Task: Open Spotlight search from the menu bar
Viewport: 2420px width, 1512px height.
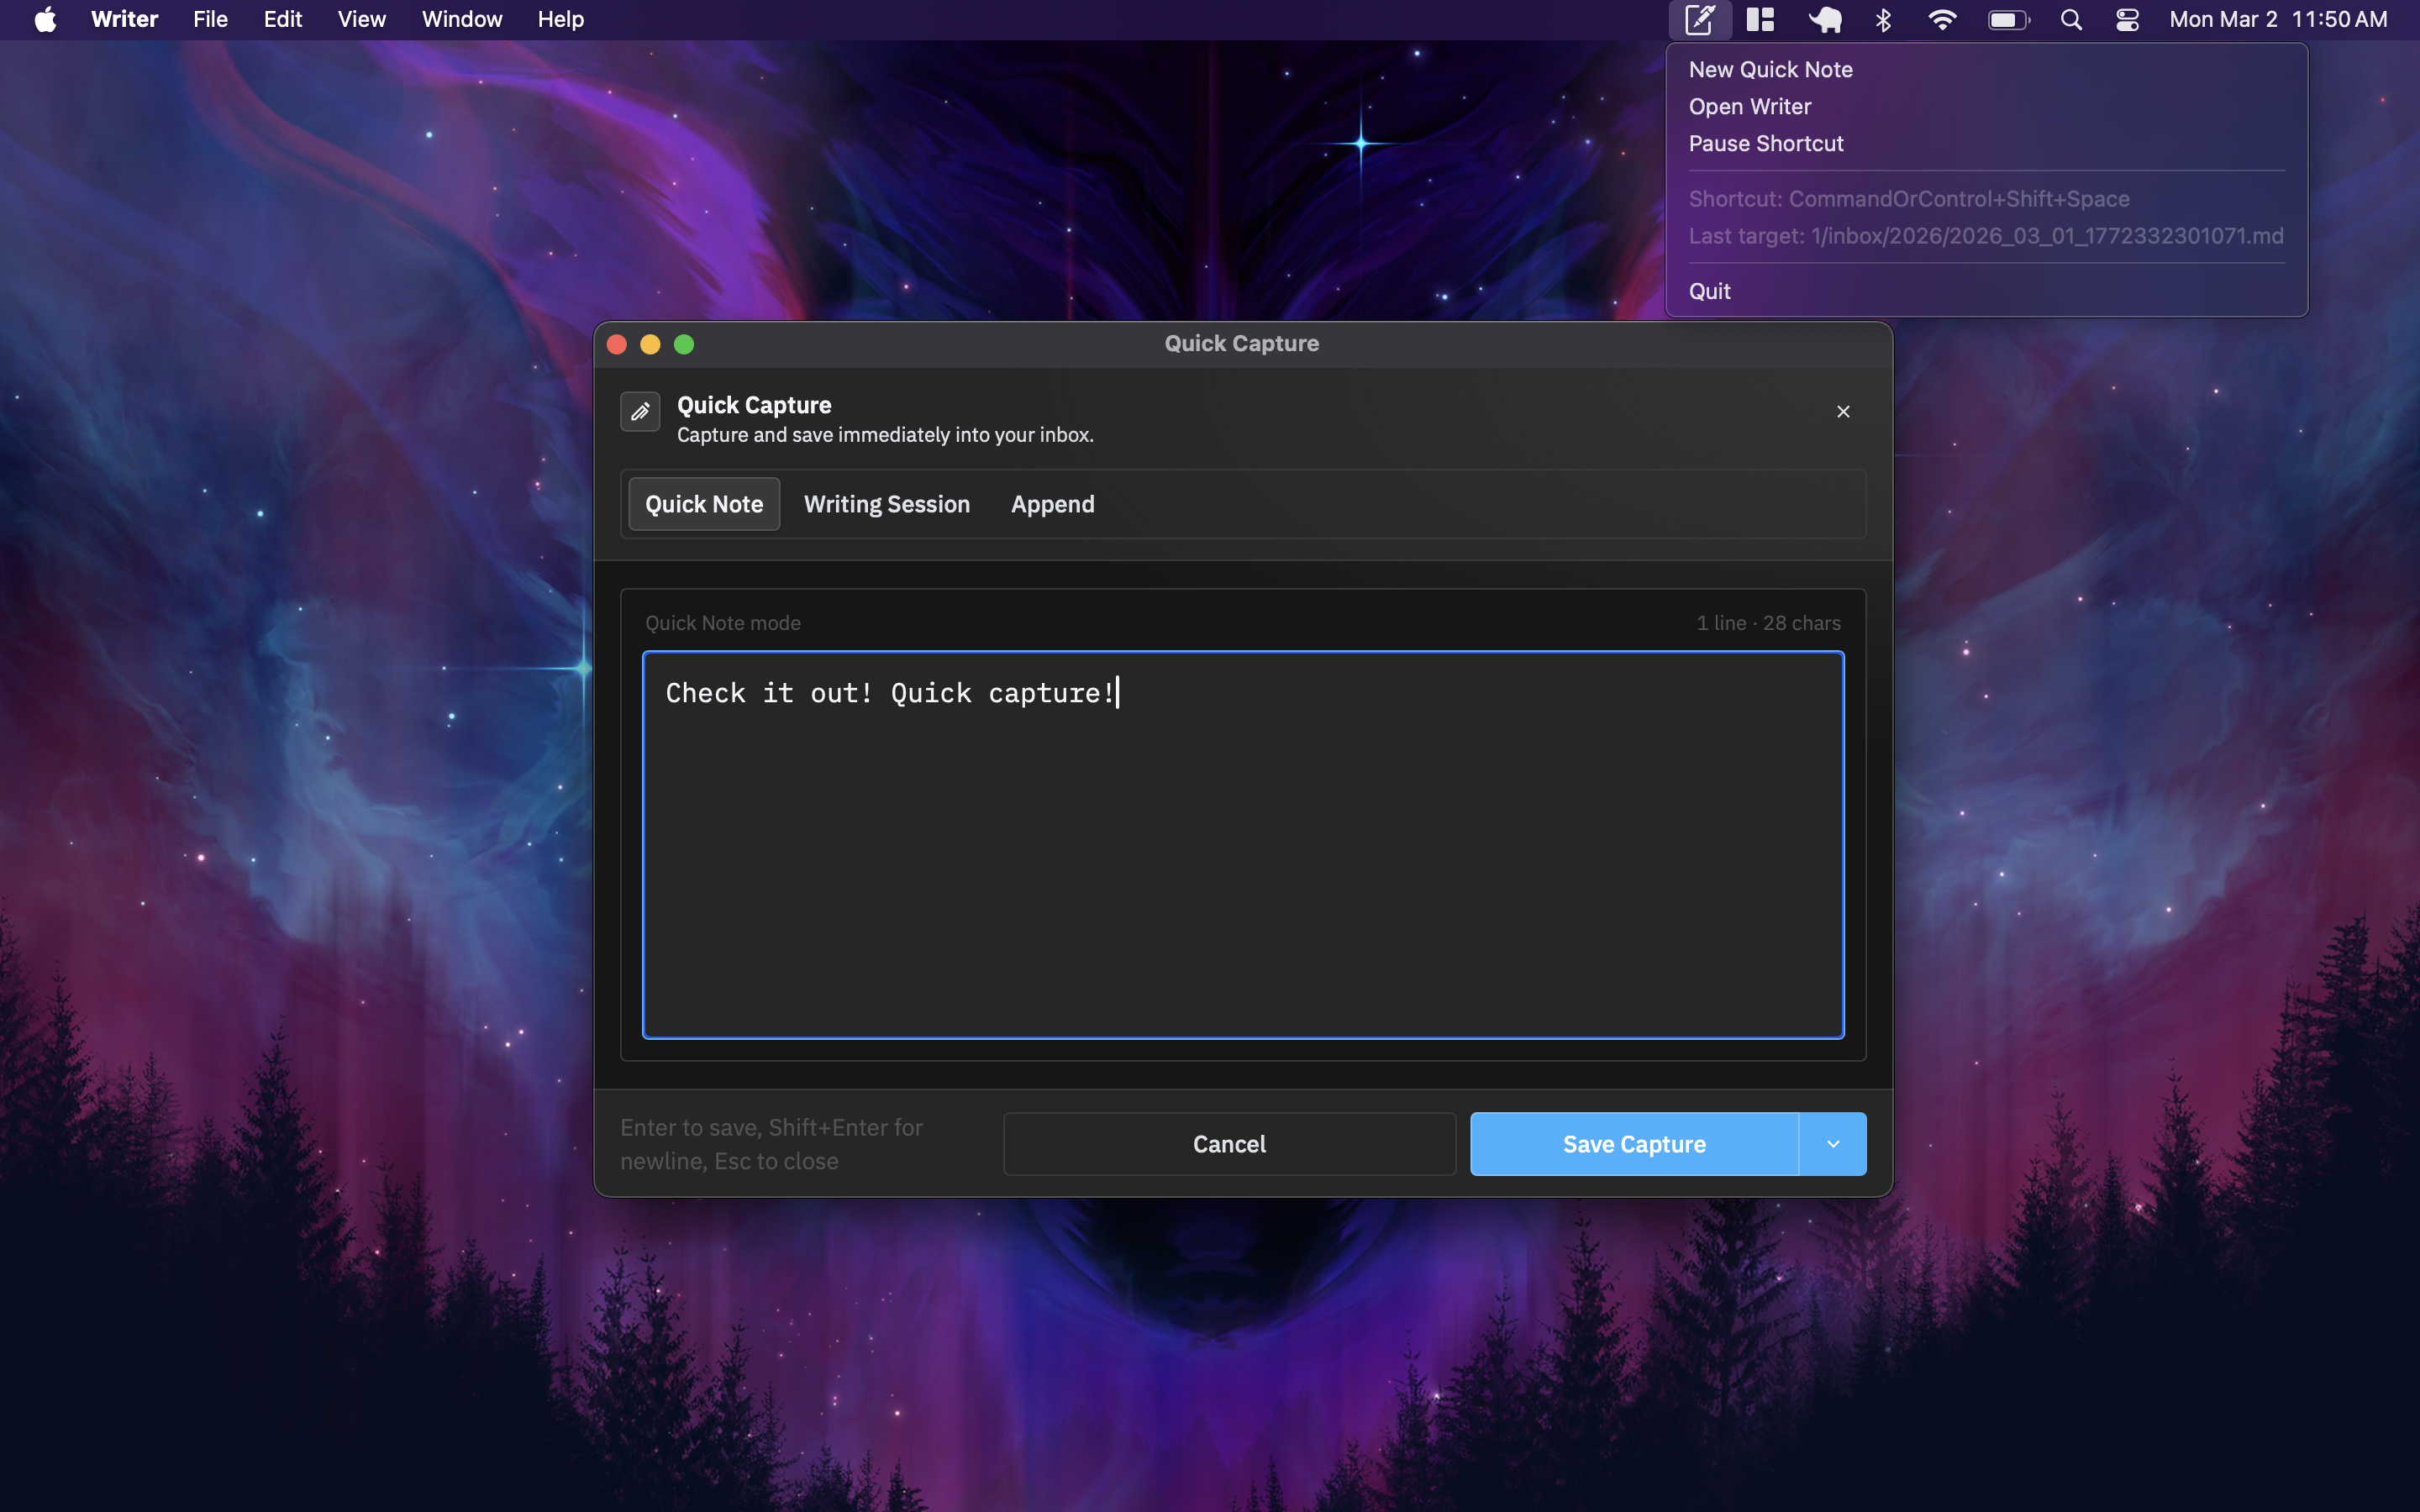Action: 2071,19
